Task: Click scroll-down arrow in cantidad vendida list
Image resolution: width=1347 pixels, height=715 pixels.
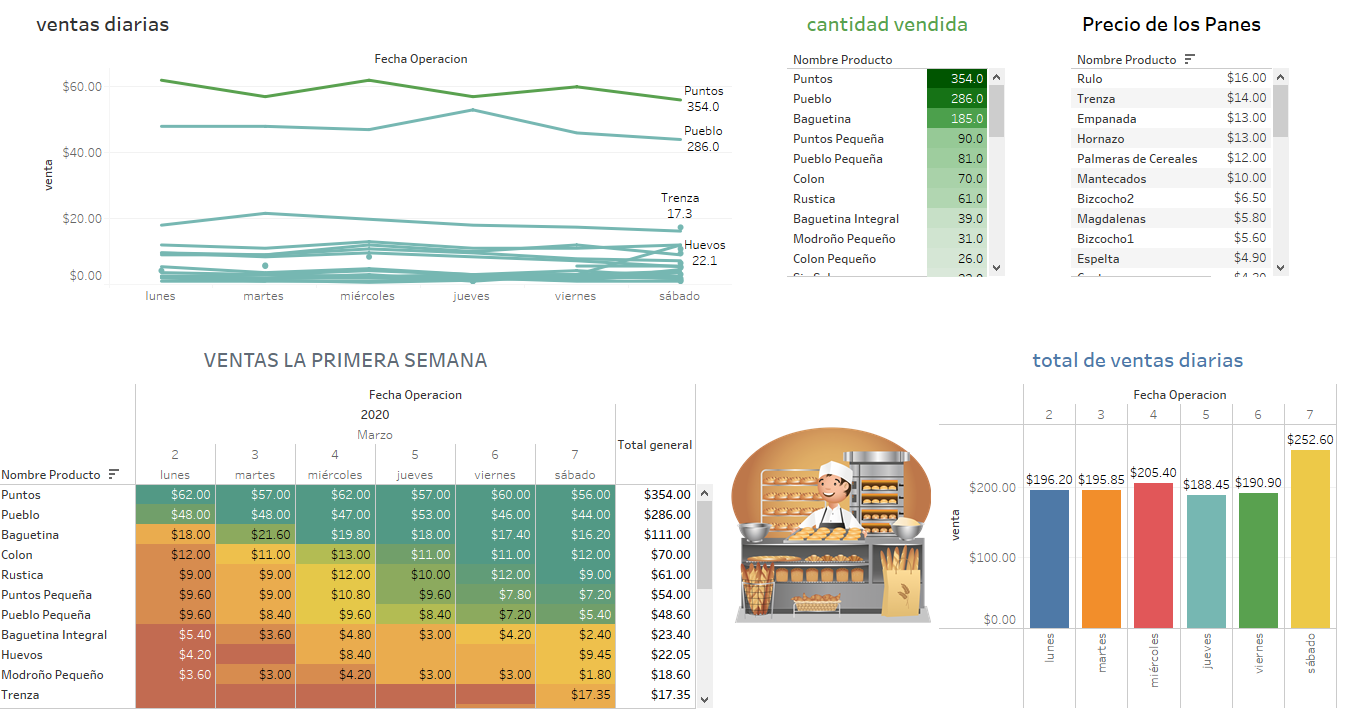Action: point(995,267)
